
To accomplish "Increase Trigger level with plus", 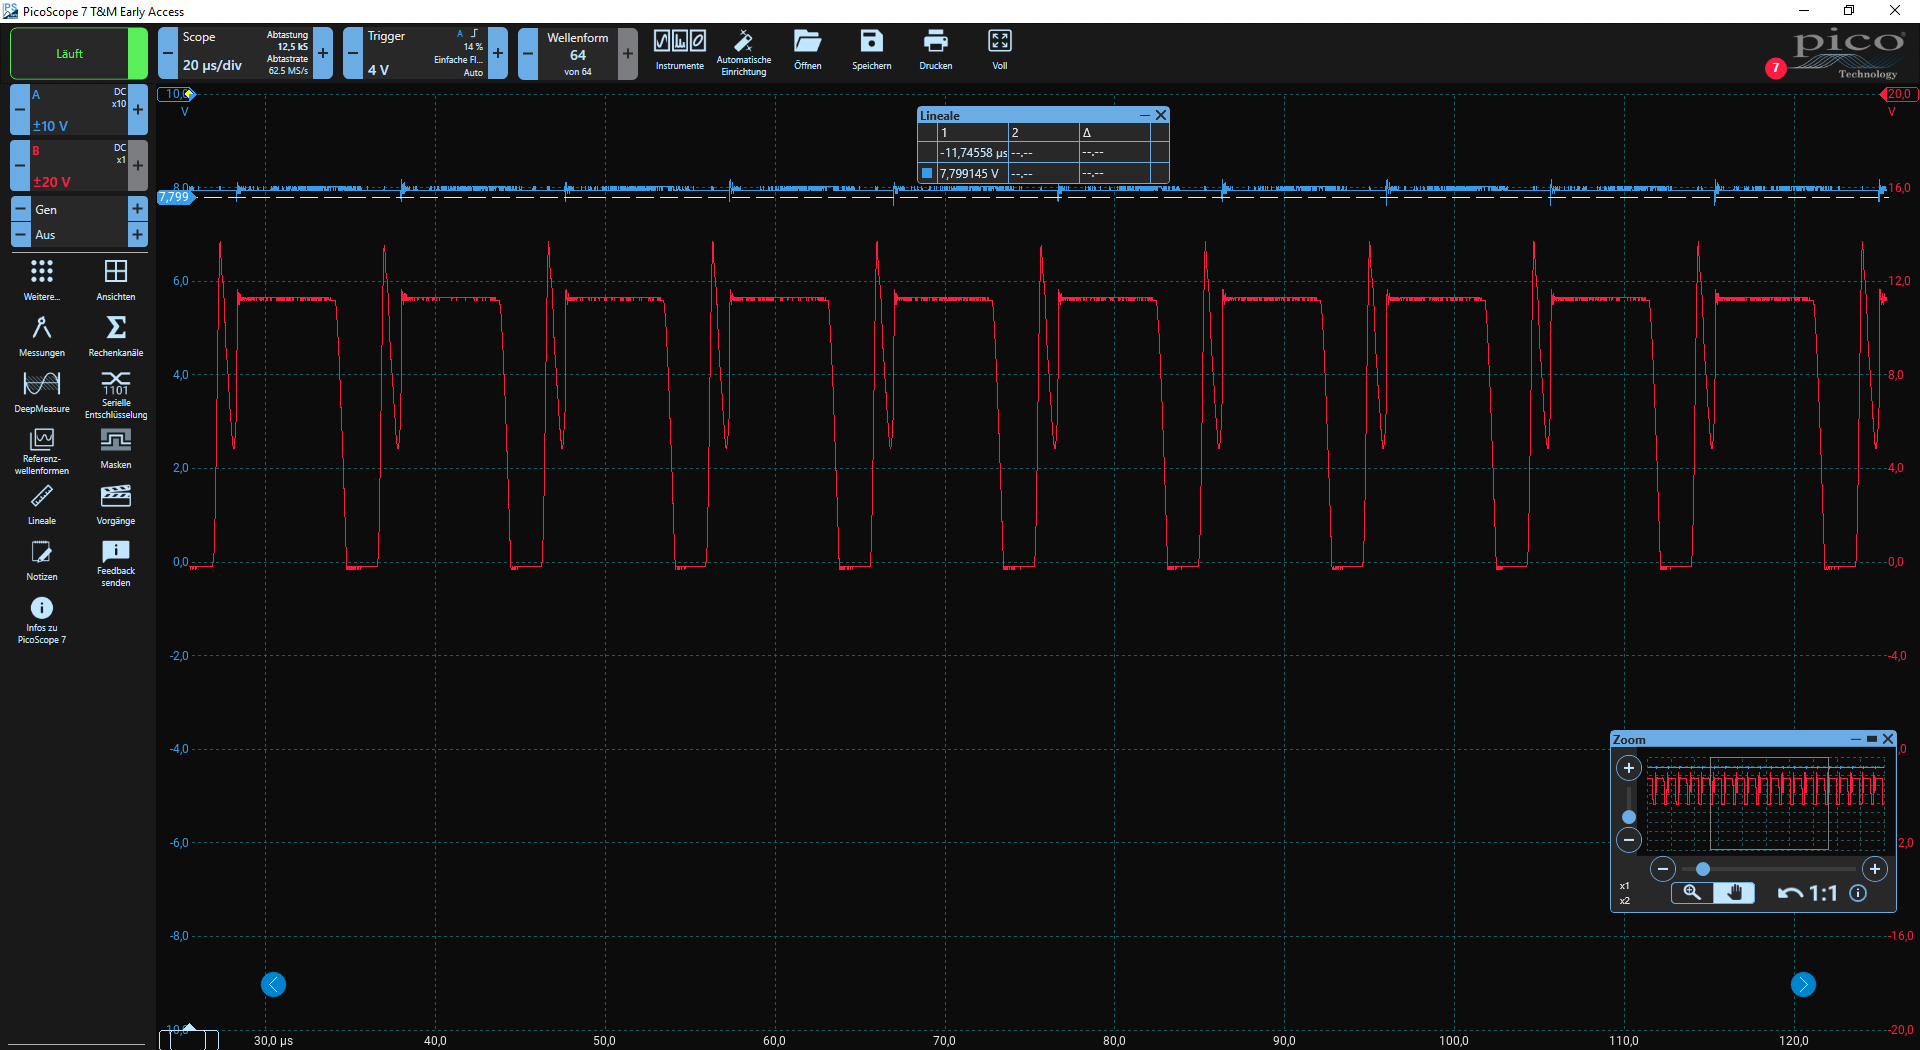I will point(498,53).
